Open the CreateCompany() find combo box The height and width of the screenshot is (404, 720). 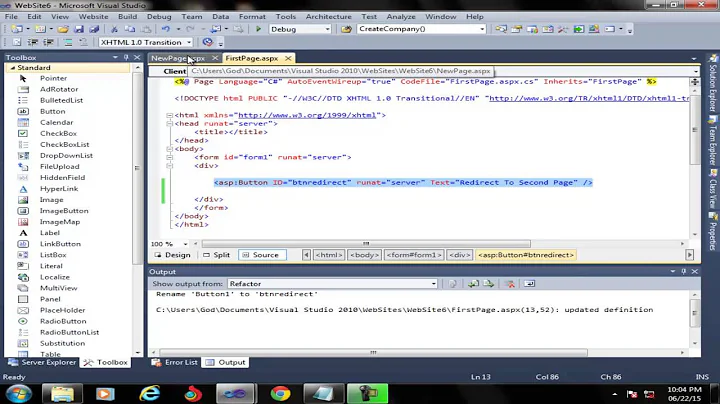pos(482,29)
